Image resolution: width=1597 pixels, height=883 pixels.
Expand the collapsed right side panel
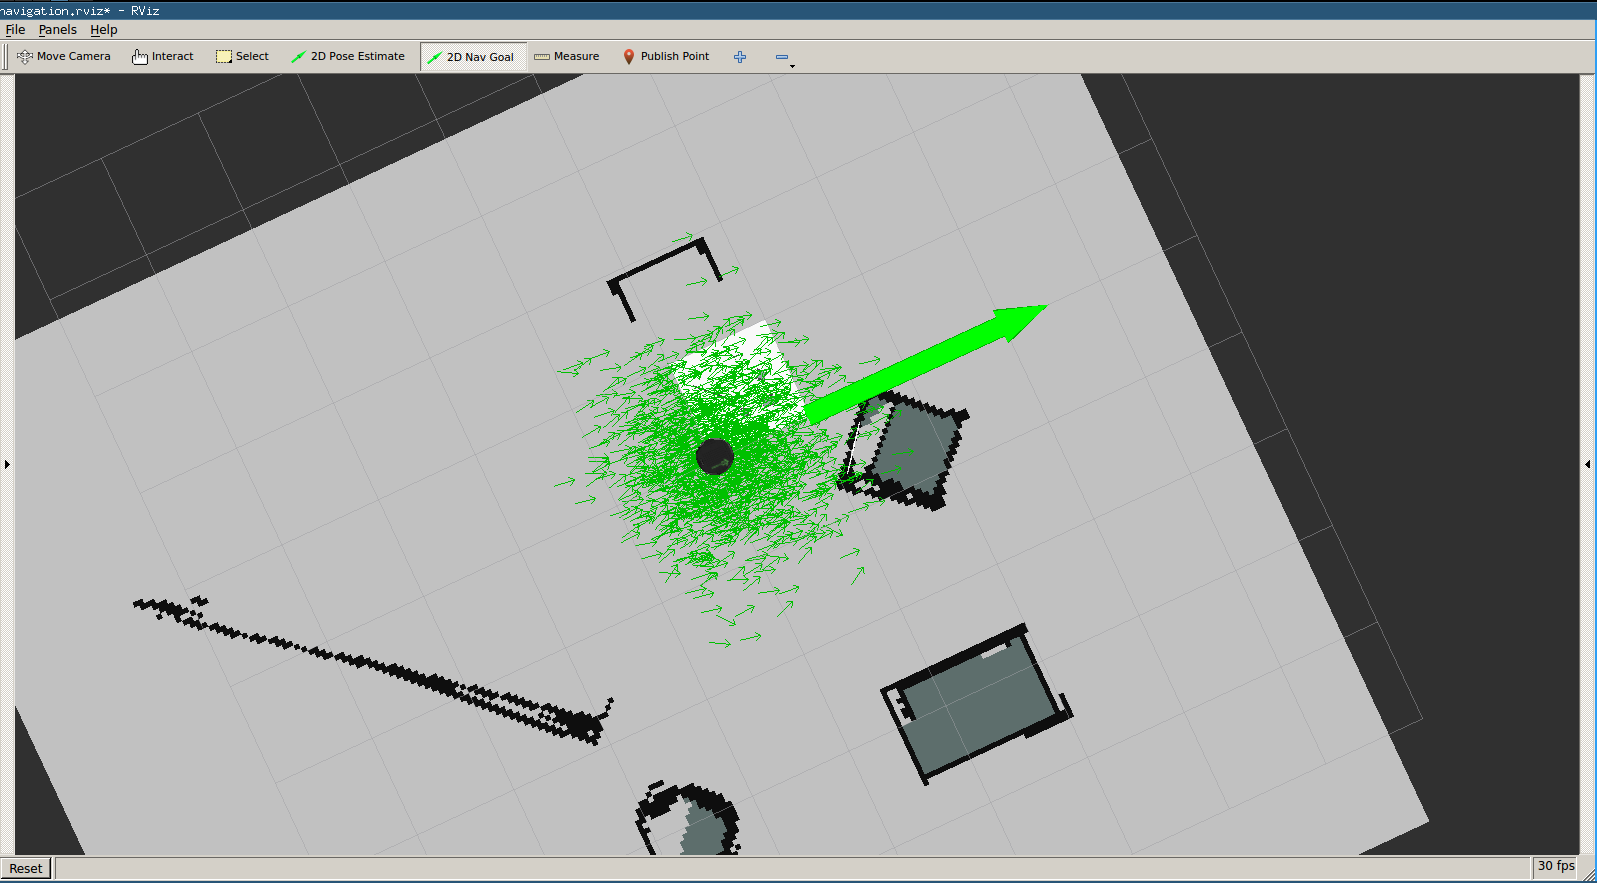click(1588, 464)
